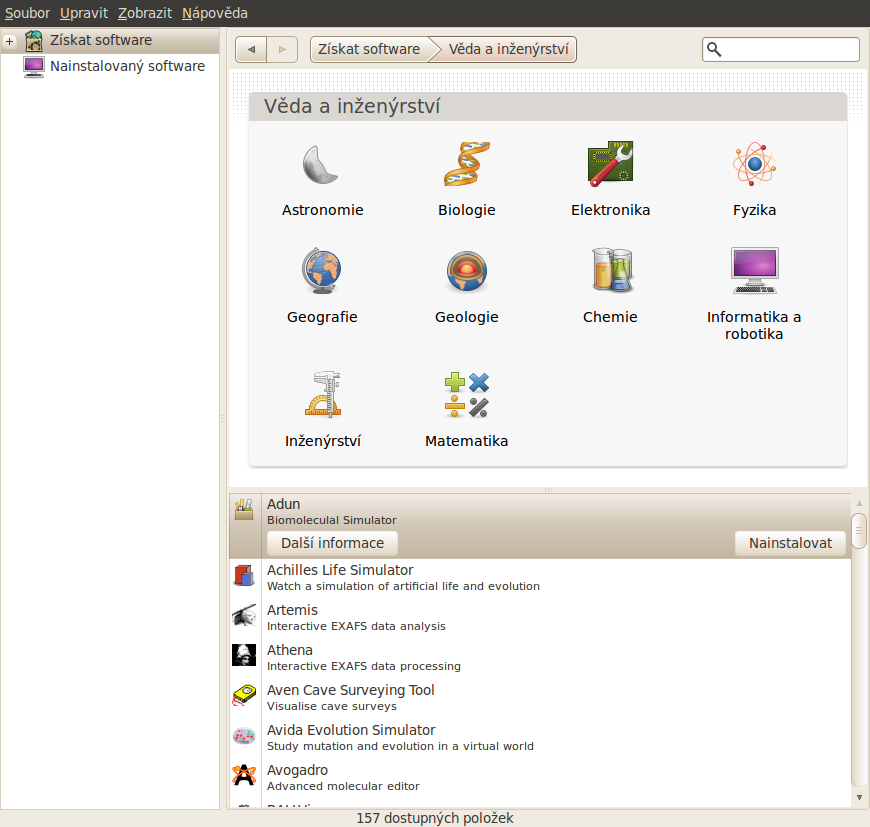
Task: Click the Matematika category label
Action: coord(467,441)
